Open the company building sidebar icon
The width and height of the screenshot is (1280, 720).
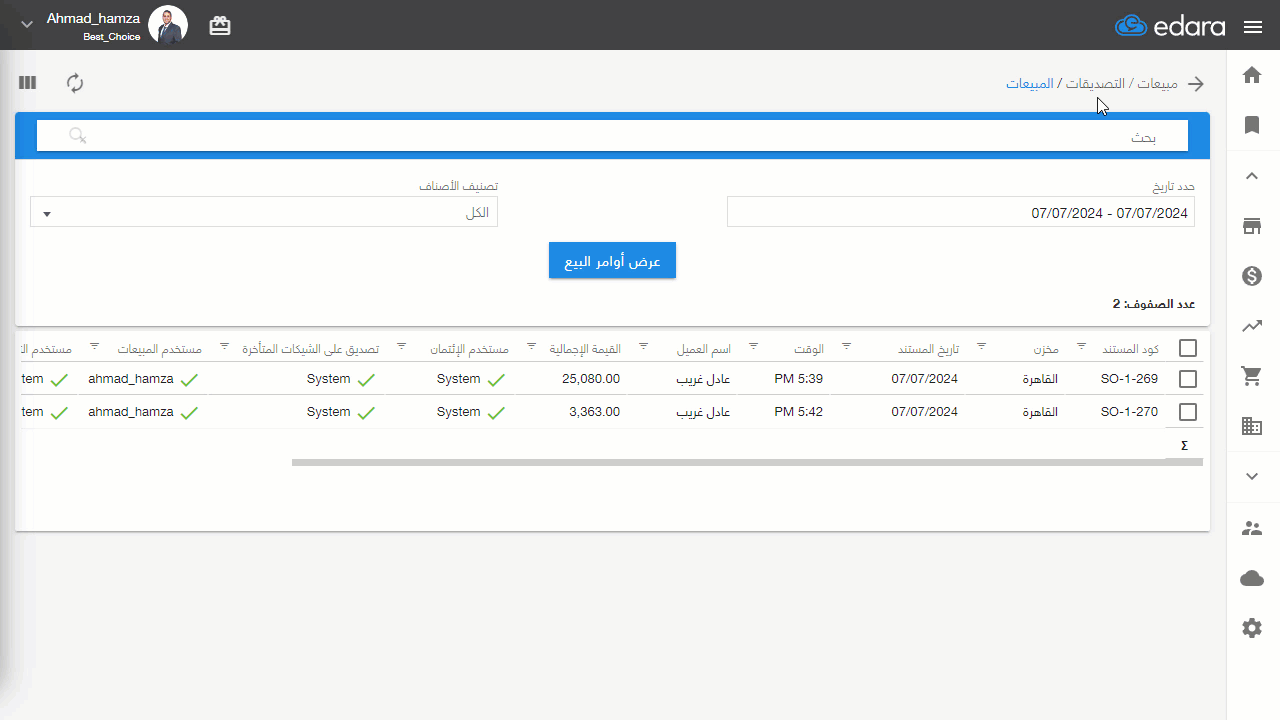click(x=1252, y=426)
